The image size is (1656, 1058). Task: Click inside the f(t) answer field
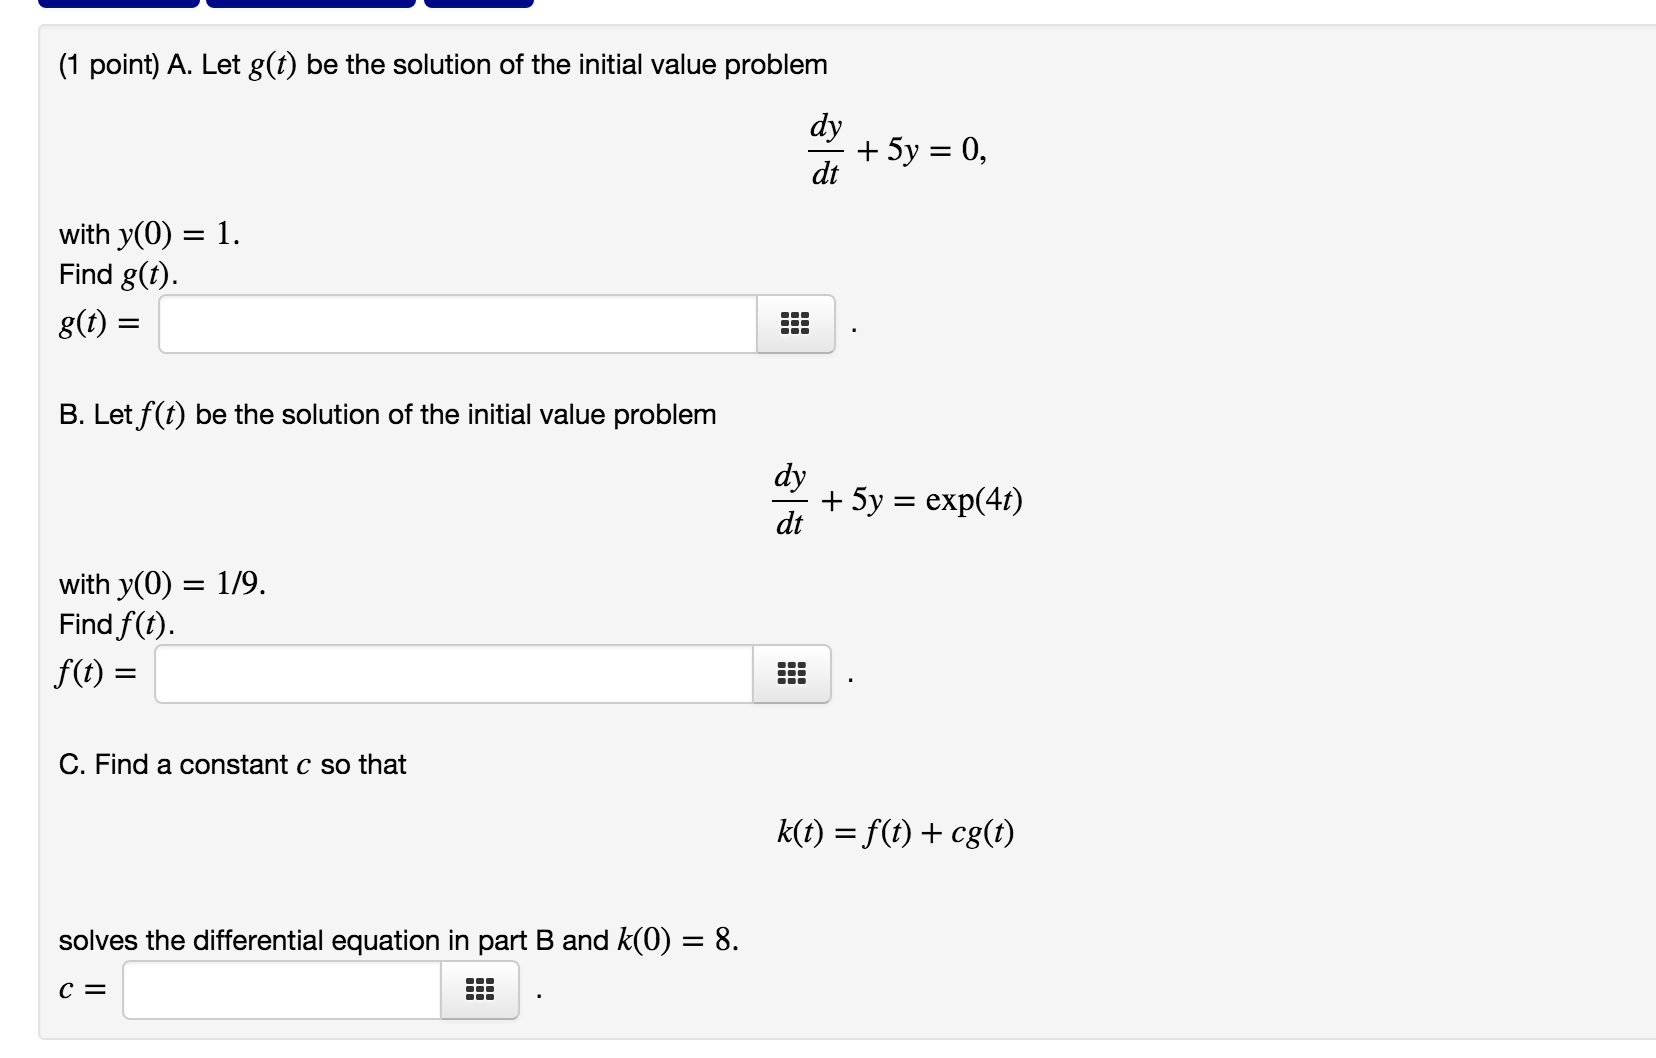450,674
